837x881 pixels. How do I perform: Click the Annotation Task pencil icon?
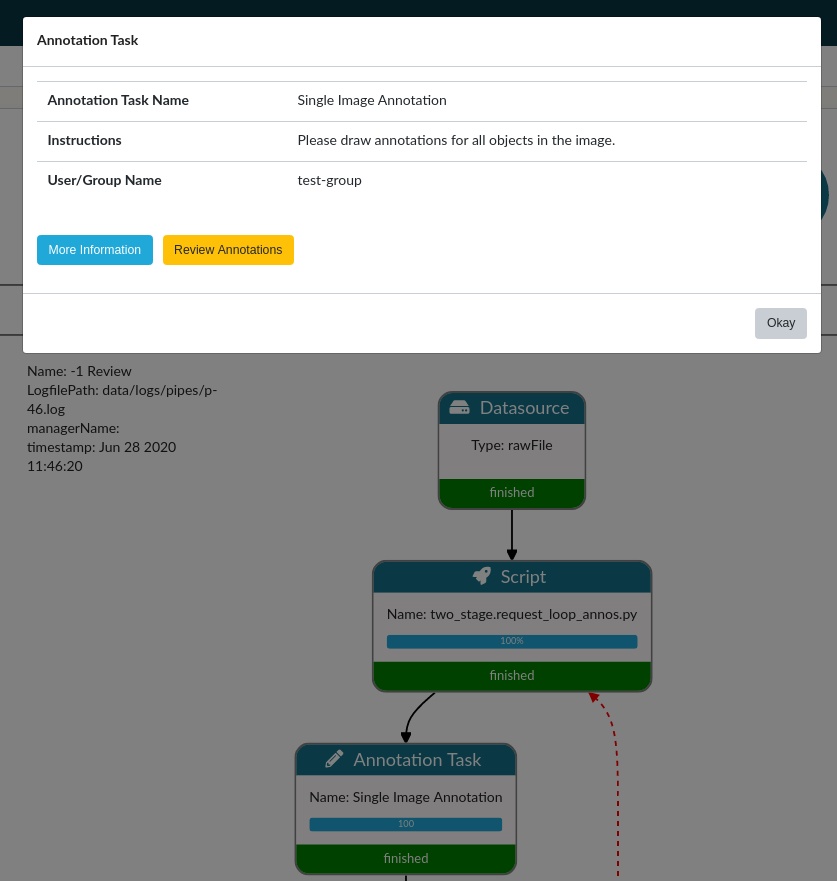click(335, 760)
